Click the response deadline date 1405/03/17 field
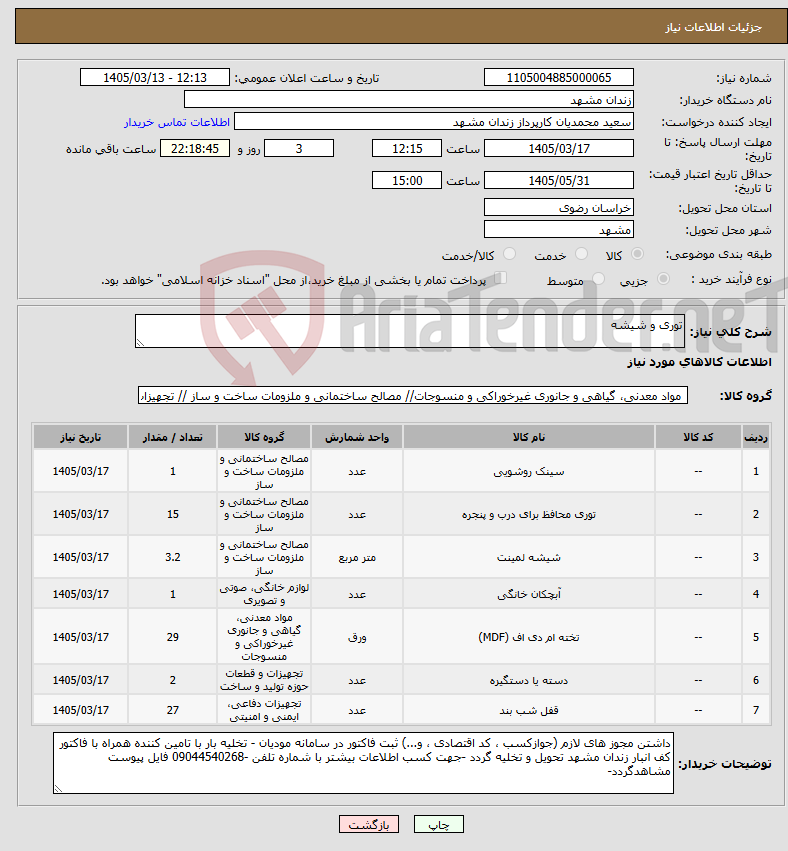 (x=558, y=148)
